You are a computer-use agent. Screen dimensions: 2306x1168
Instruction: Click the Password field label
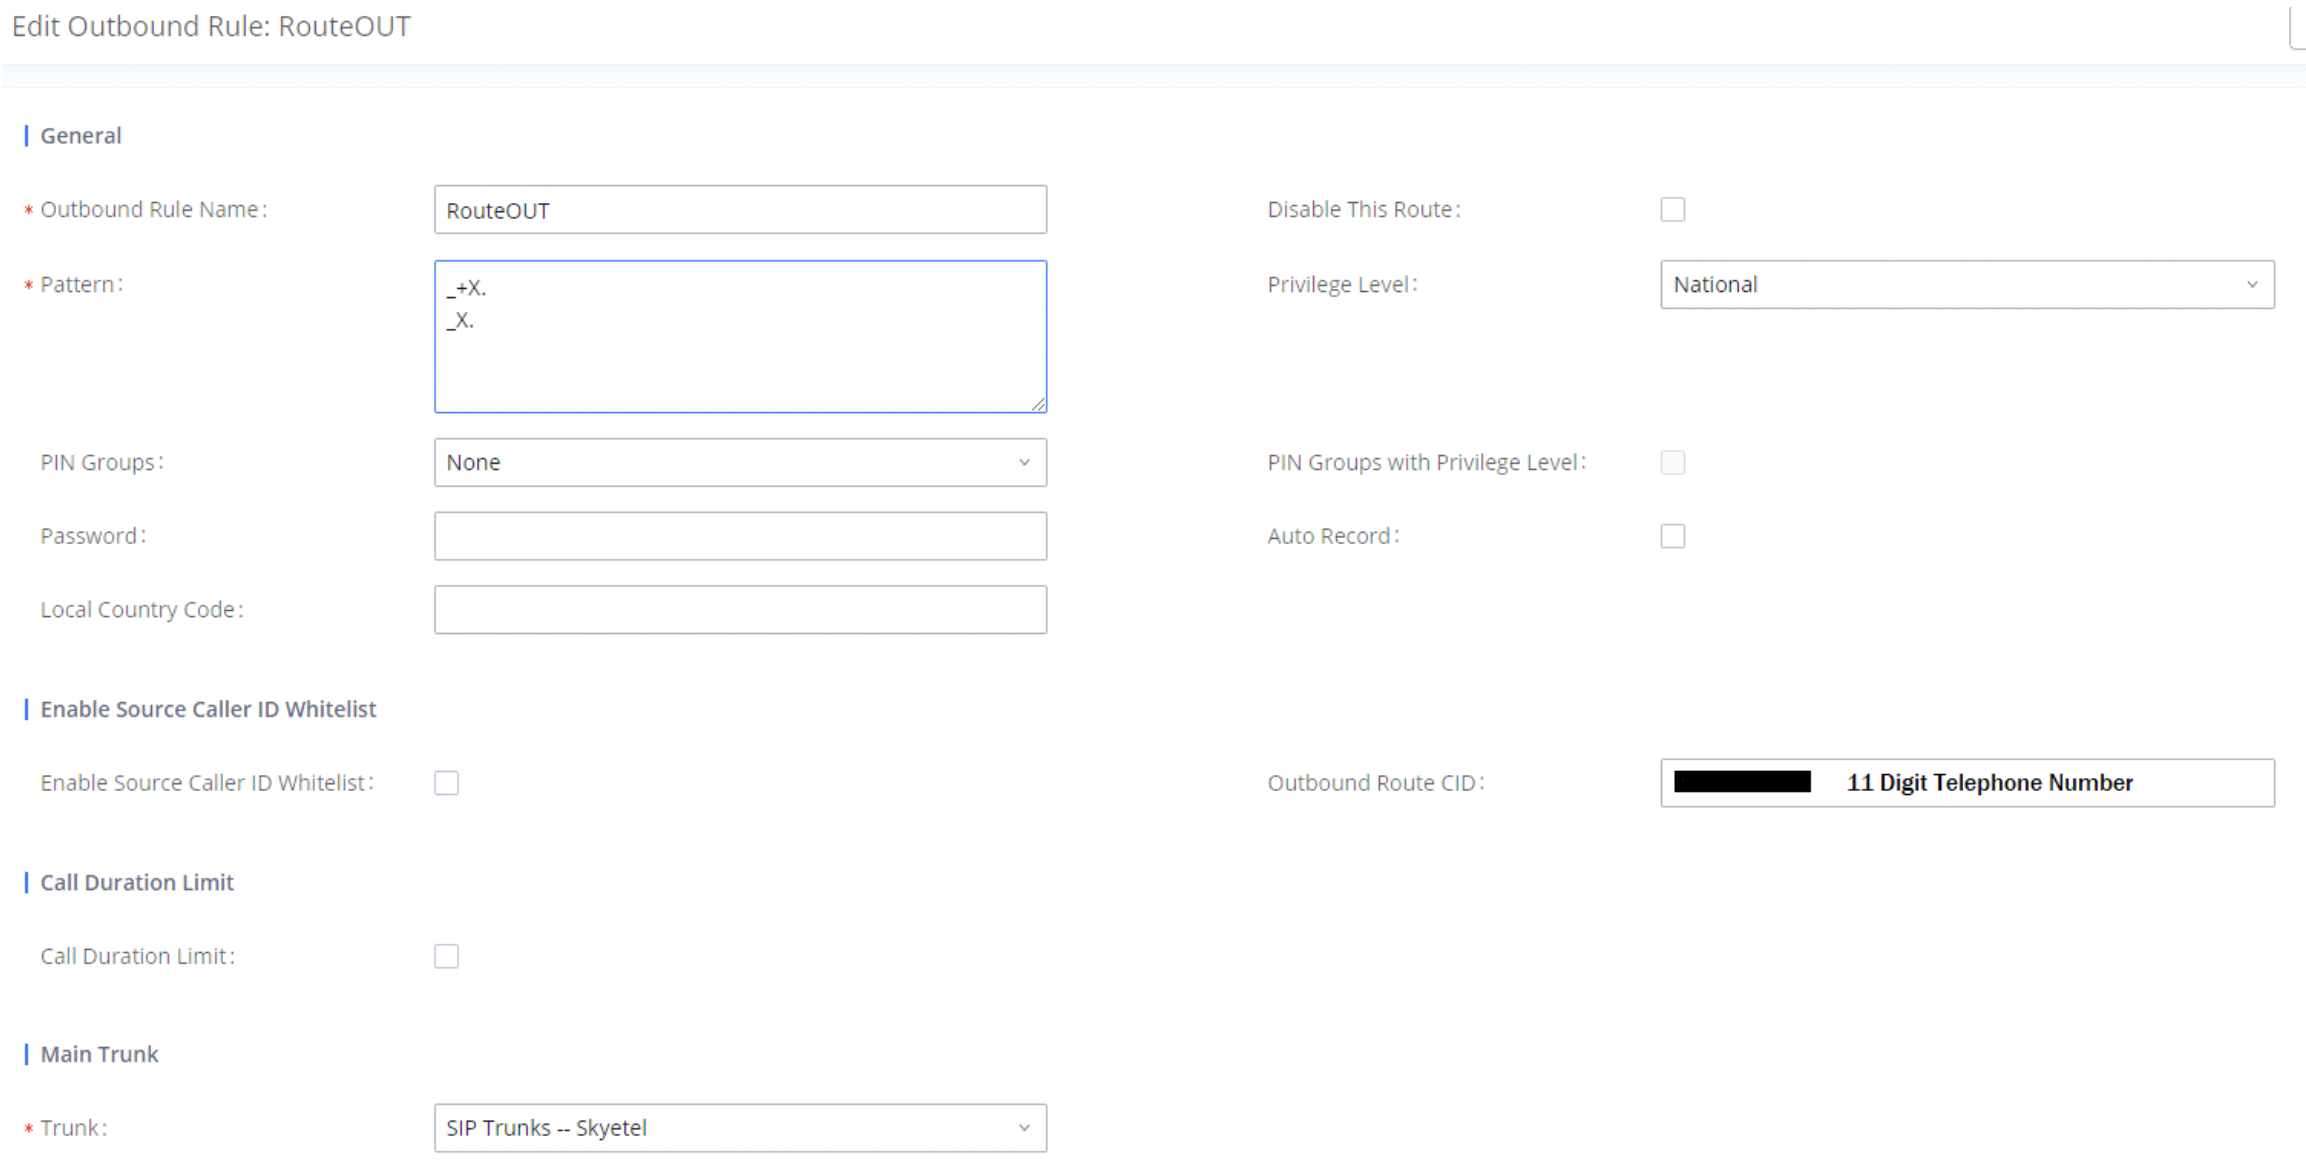[93, 536]
